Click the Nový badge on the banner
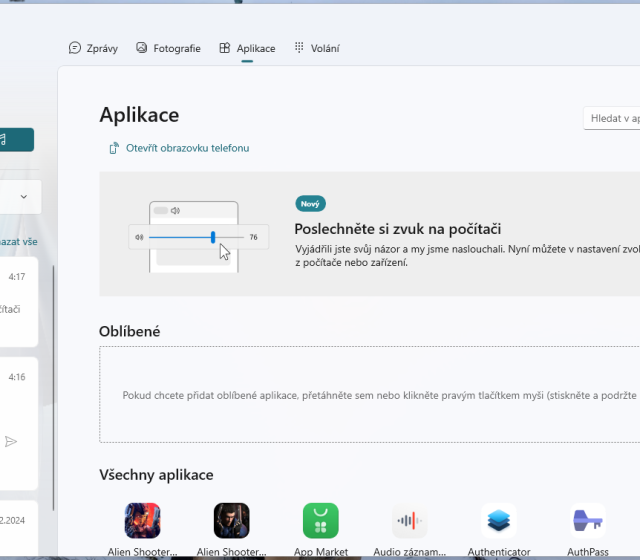The width and height of the screenshot is (640, 560). tap(310, 203)
